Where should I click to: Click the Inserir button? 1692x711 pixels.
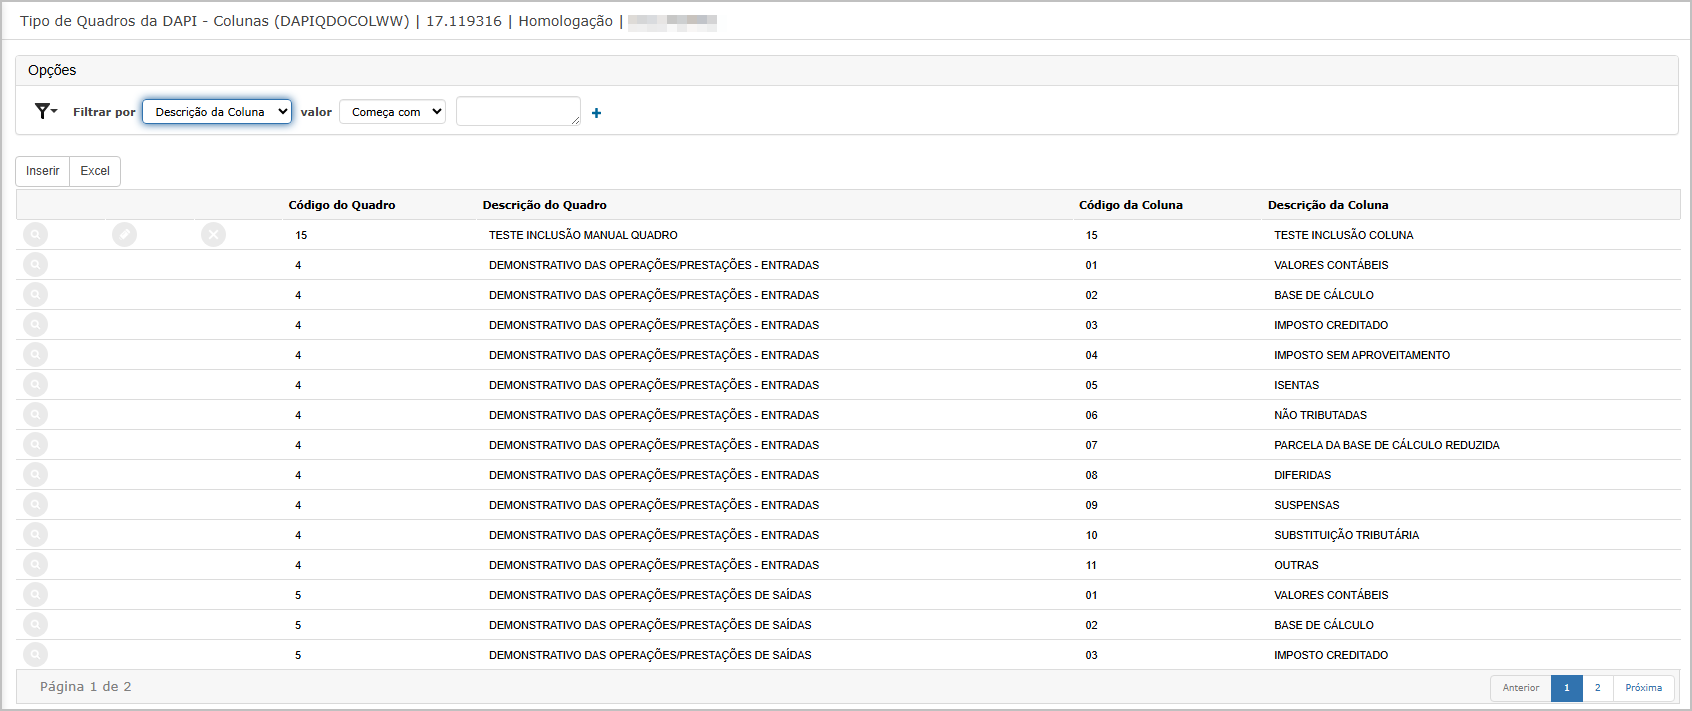[x=42, y=171]
